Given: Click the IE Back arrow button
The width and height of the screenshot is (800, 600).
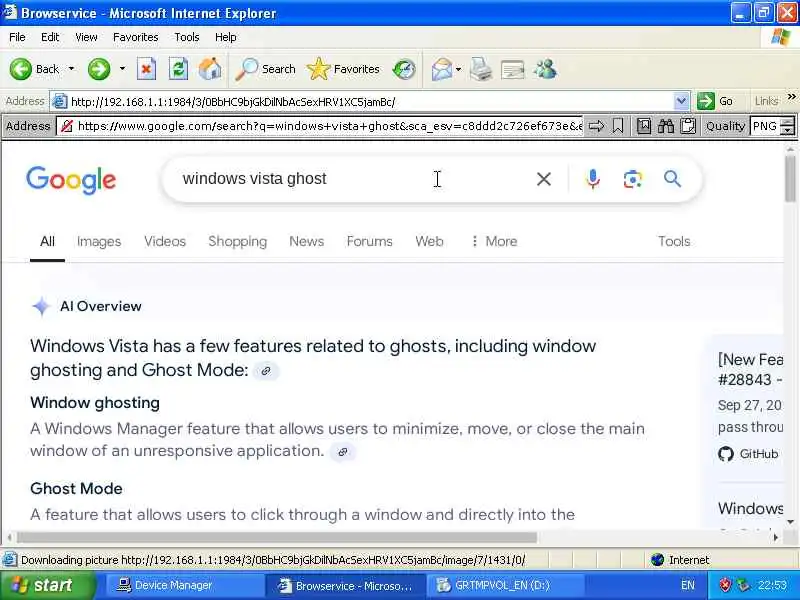Looking at the screenshot, I should point(21,69).
